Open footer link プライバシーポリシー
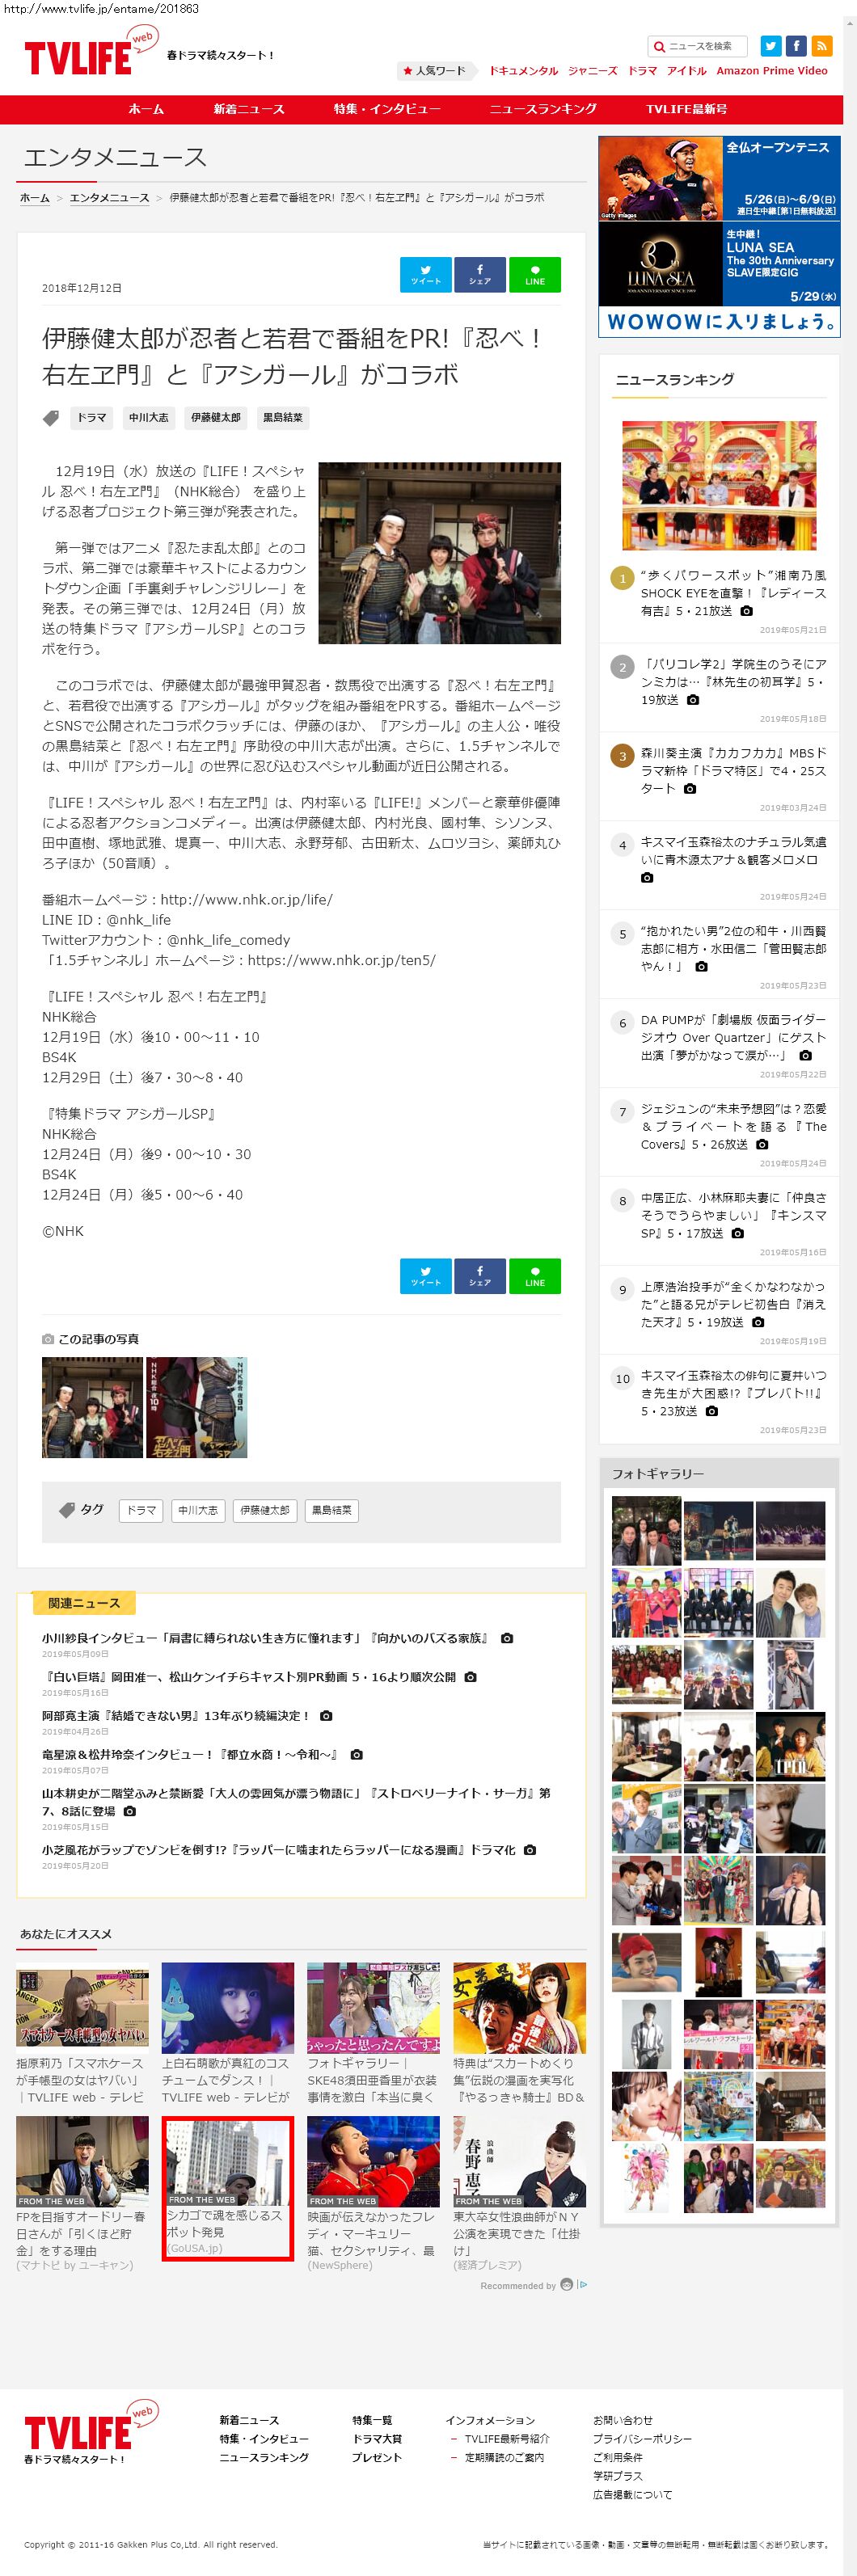The image size is (857, 2576). pyautogui.click(x=642, y=2439)
